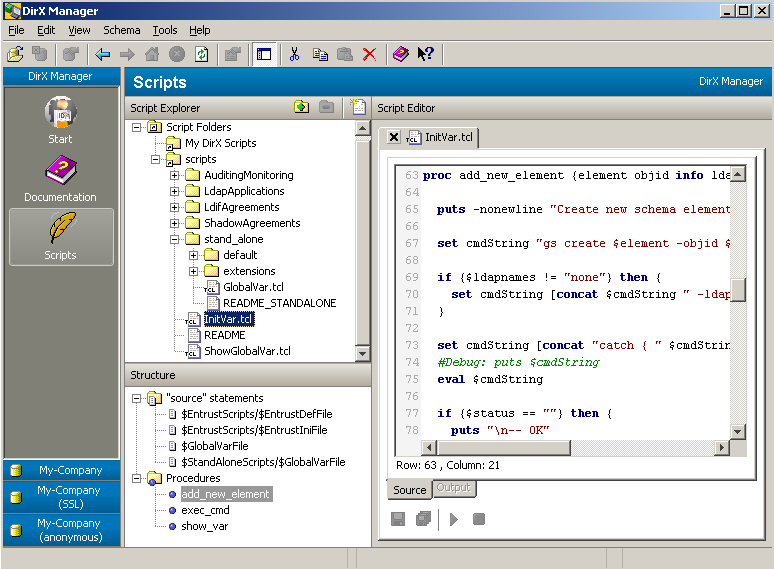
Task: Connect to My-Company (SSL) server
Action: coord(61,497)
